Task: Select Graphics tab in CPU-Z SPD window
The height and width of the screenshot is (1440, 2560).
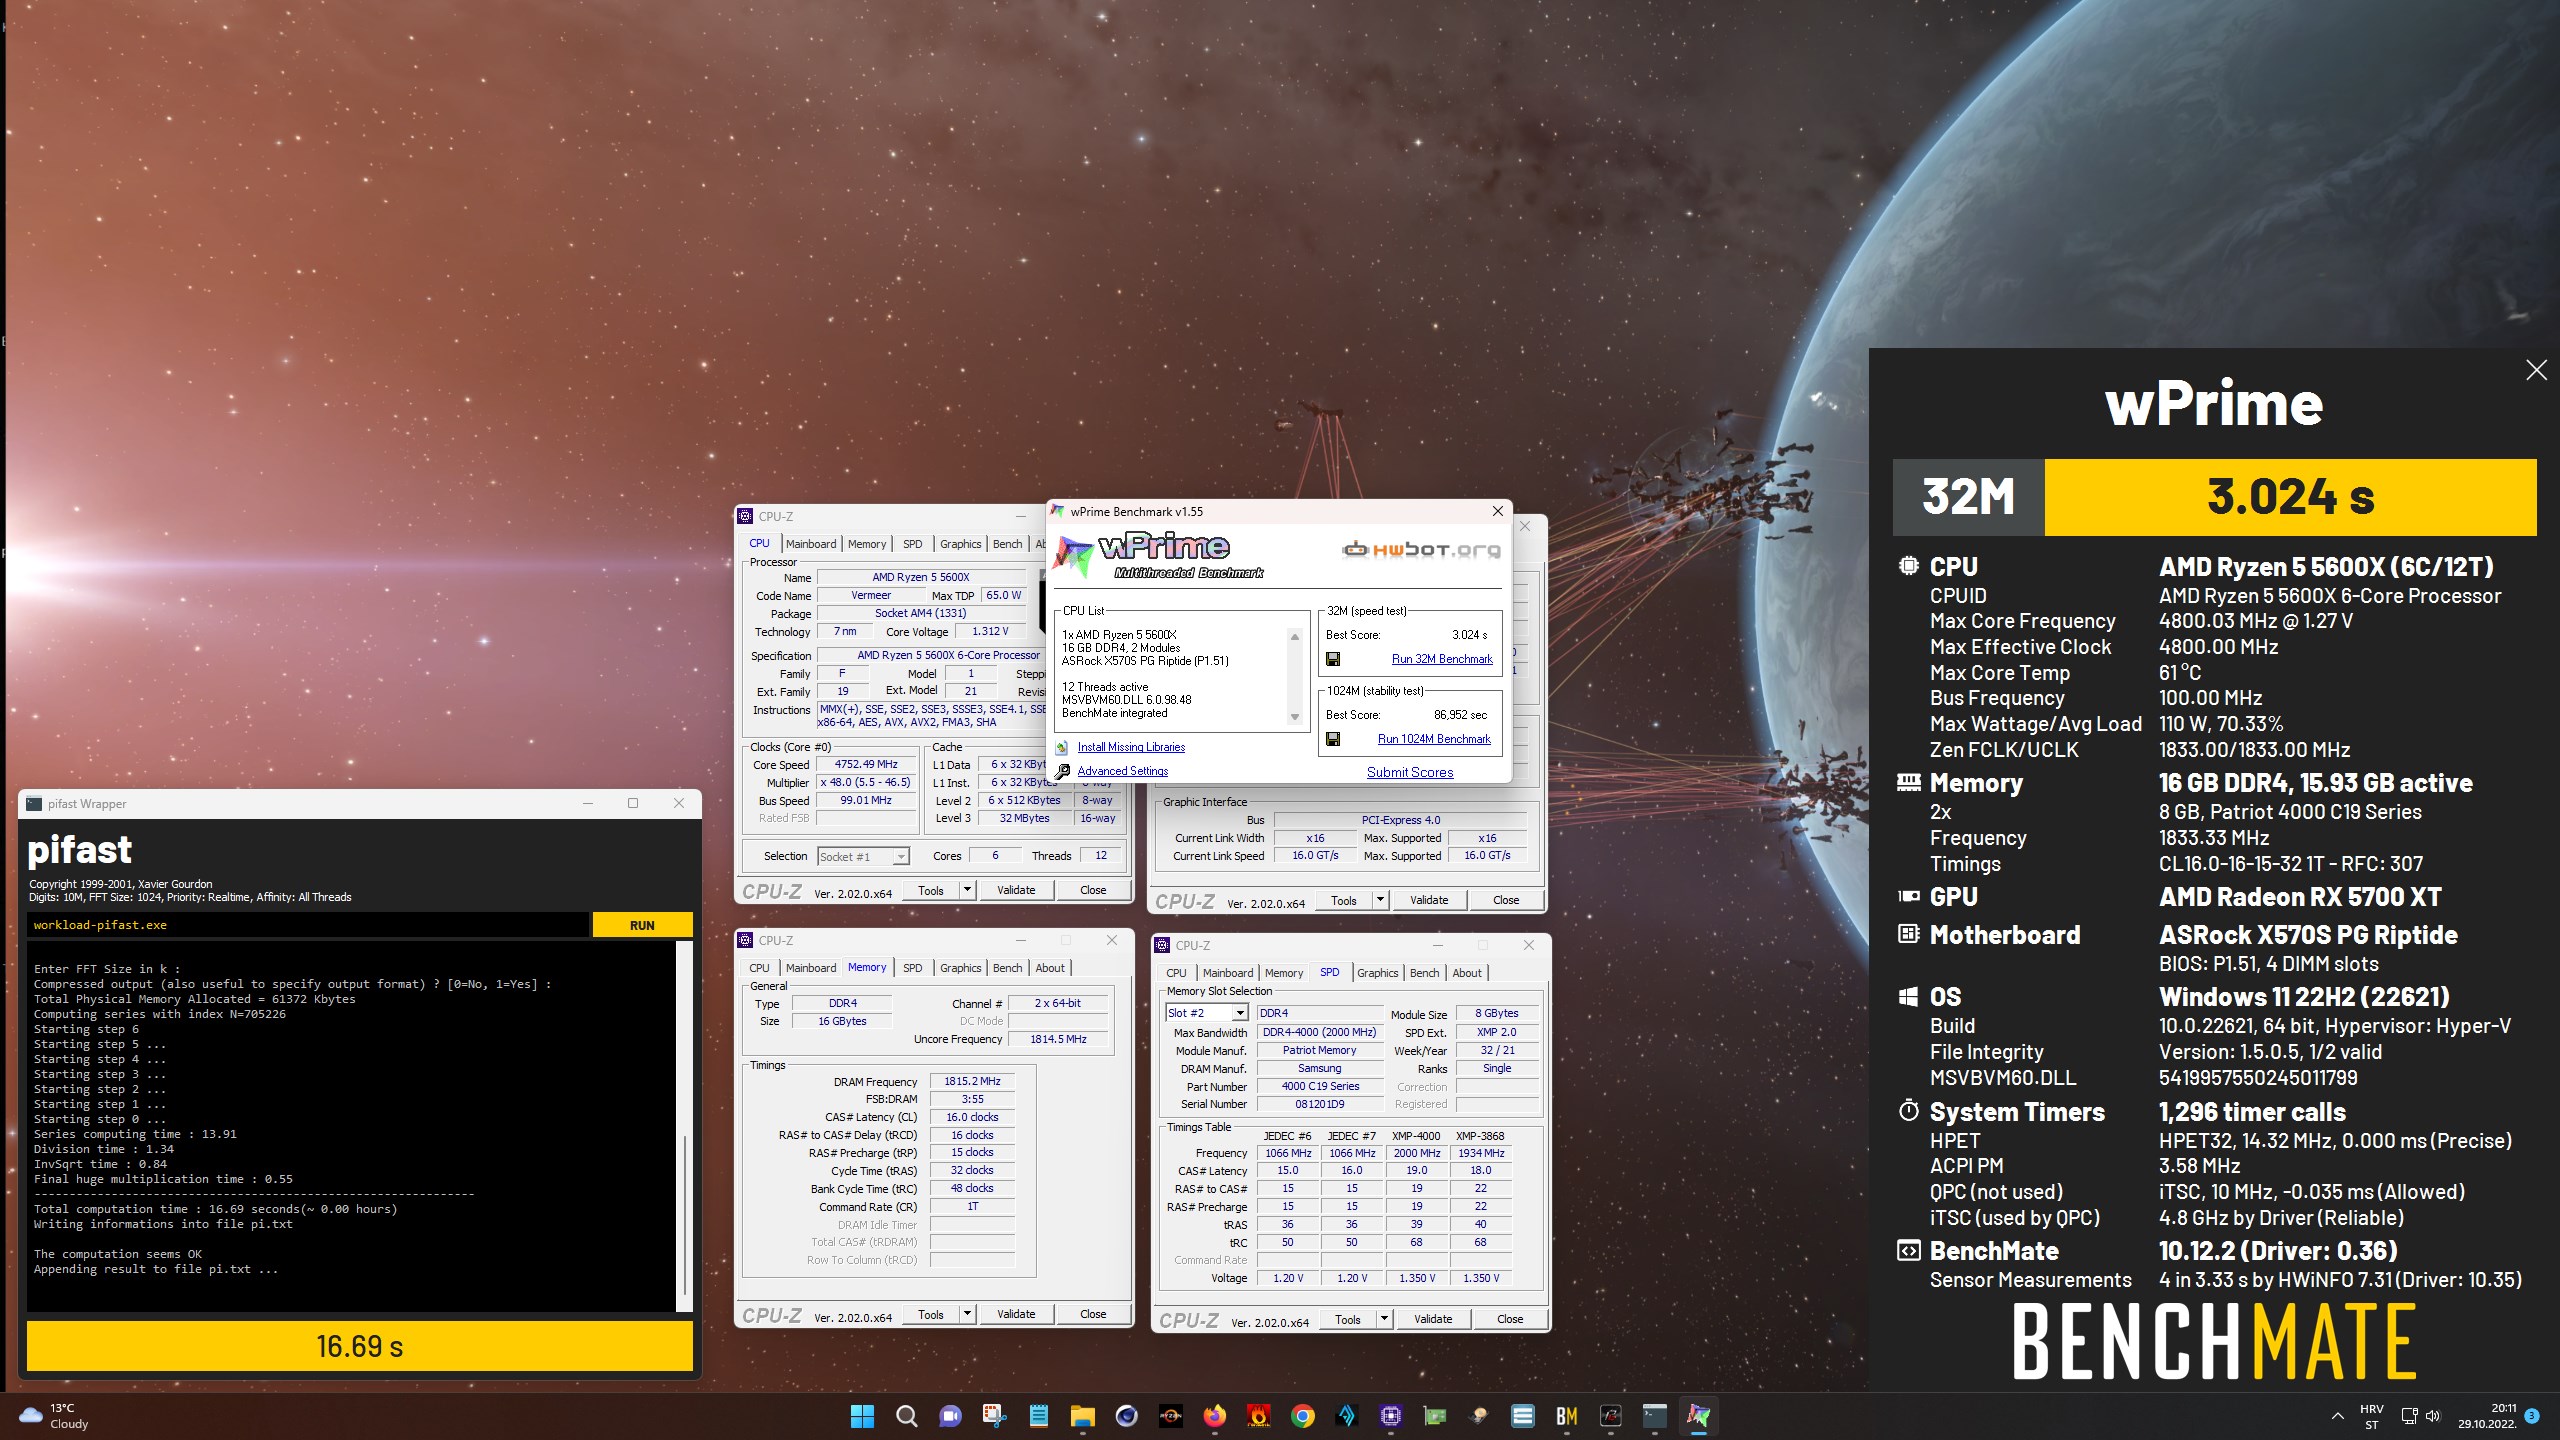Action: point(1377,973)
